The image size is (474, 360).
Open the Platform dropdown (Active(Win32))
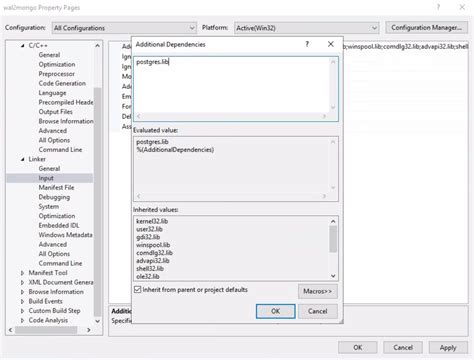tap(306, 28)
